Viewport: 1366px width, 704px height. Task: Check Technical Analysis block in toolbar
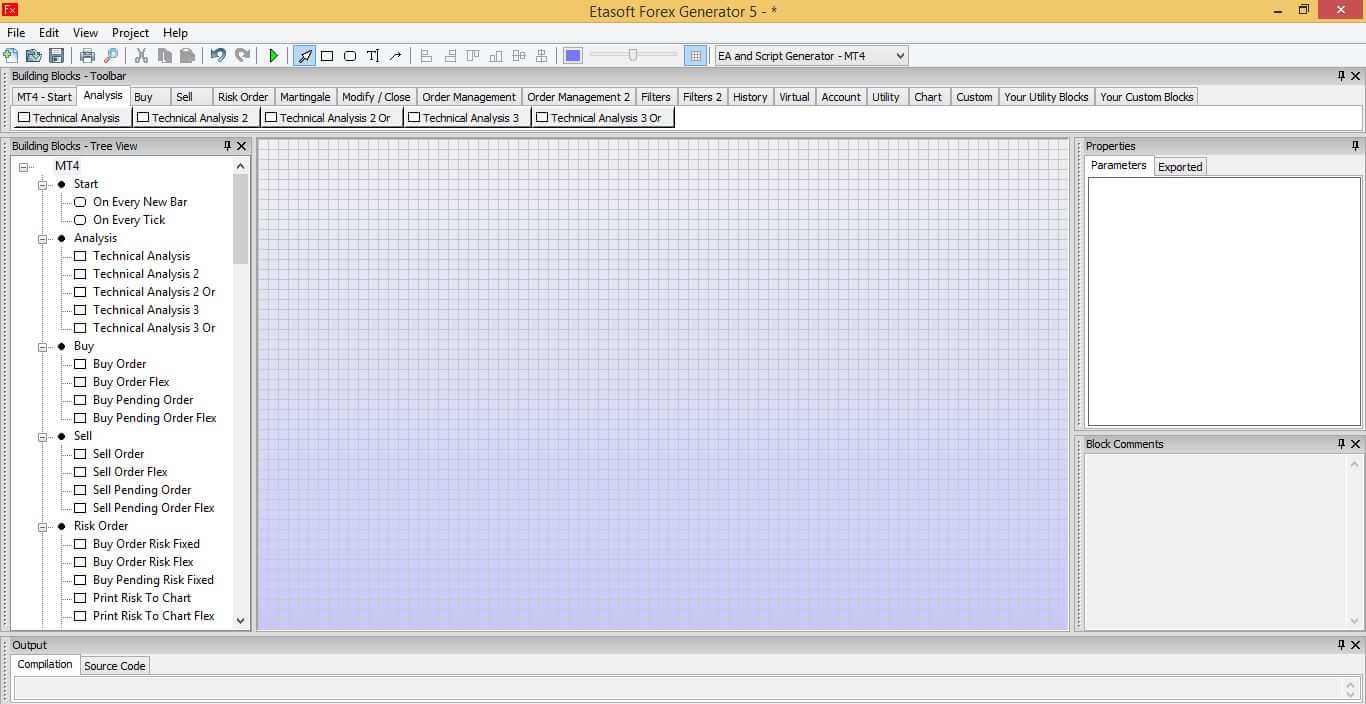point(24,118)
